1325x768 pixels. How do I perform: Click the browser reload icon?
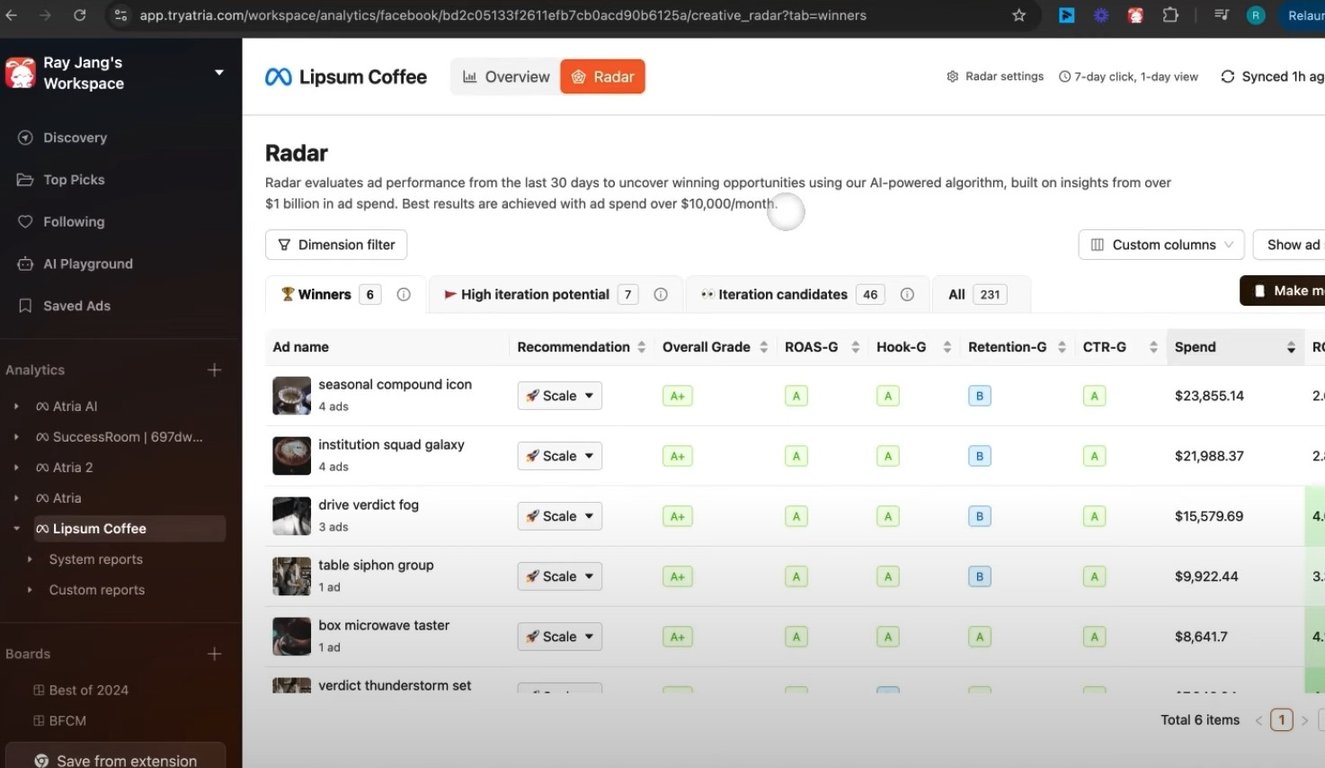(80, 15)
